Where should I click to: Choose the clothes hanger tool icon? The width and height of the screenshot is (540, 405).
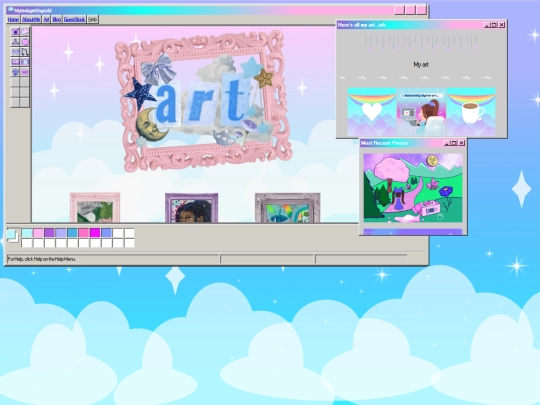point(15,42)
